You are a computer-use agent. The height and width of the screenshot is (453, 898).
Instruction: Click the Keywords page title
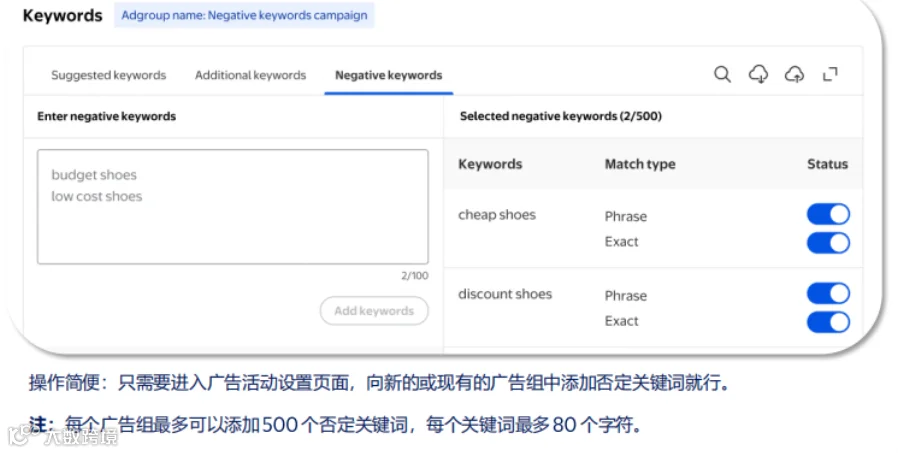pos(62,15)
